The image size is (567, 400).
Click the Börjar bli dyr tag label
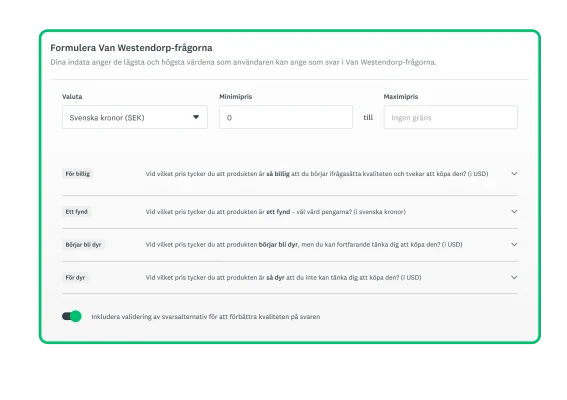coord(83,244)
